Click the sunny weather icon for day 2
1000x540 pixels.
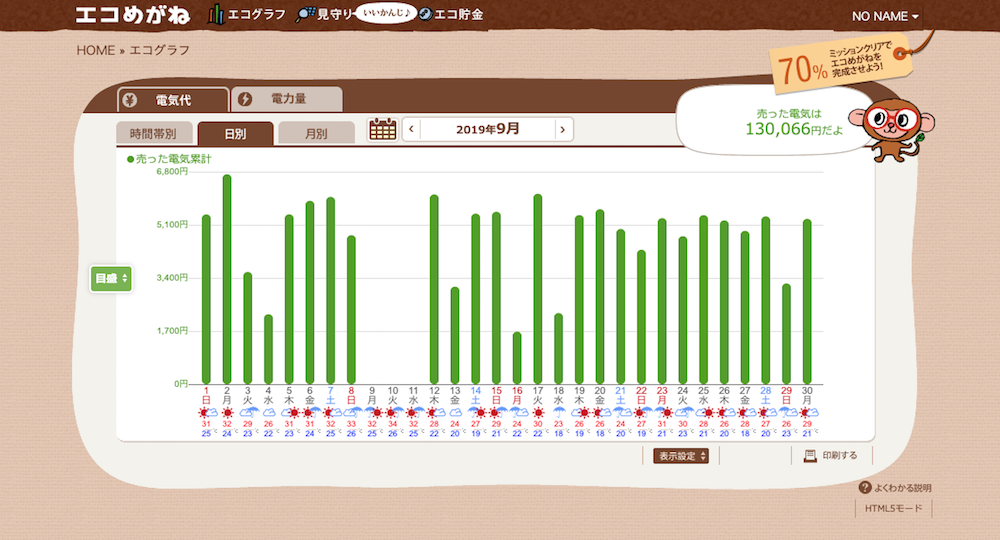click(227, 413)
